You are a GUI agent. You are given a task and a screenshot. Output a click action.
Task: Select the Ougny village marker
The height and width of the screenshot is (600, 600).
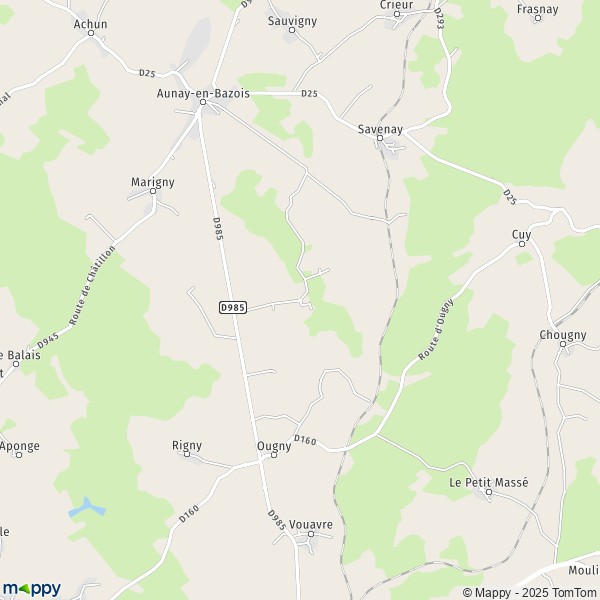274,455
